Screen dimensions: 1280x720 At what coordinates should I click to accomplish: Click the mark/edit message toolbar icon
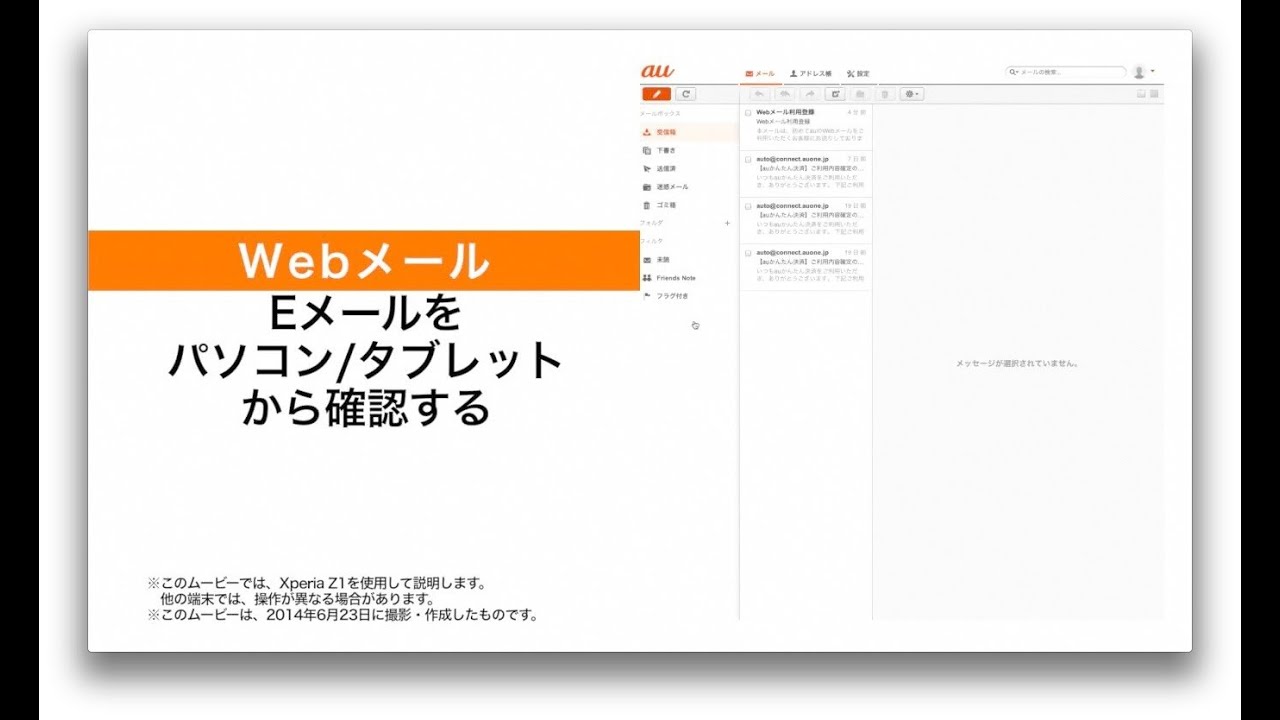coord(835,94)
